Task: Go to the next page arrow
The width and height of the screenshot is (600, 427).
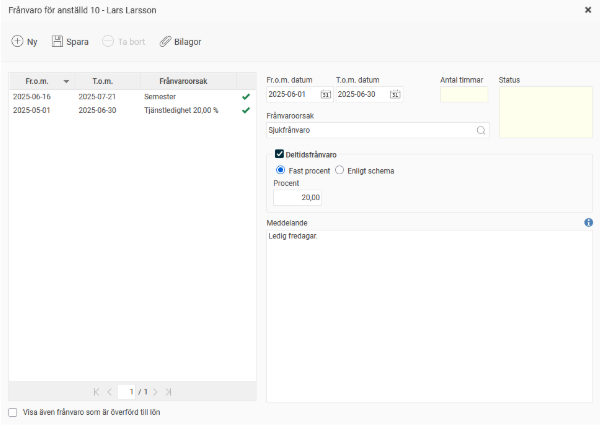Action: click(154, 391)
